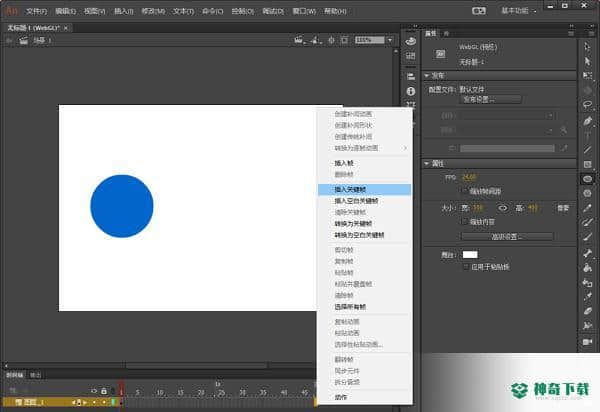Choose 选择所有帧 from context menu
Viewport: 600px width, 412px height.
coord(365,307)
